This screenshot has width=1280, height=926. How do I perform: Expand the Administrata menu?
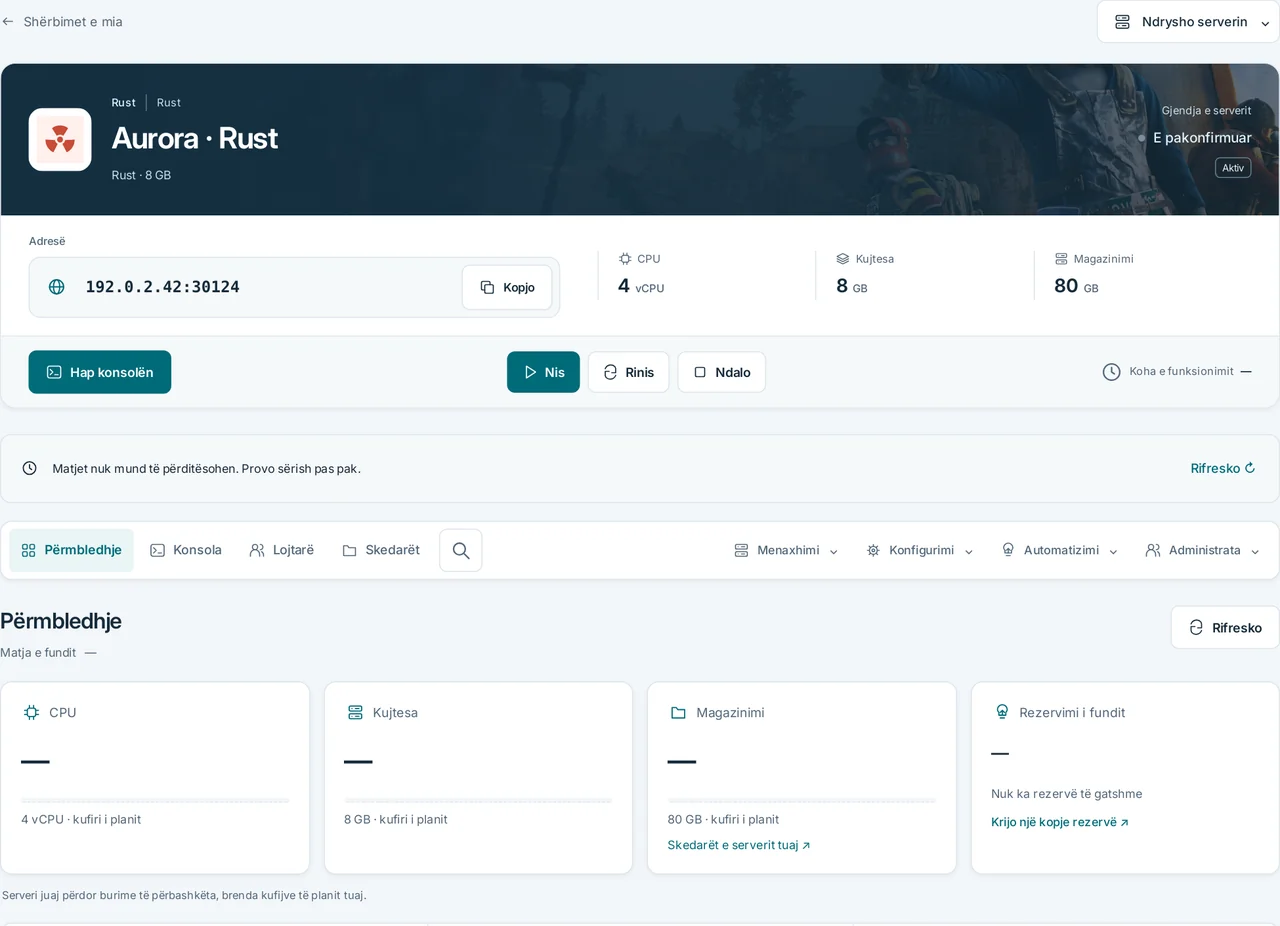pyautogui.click(x=1203, y=550)
